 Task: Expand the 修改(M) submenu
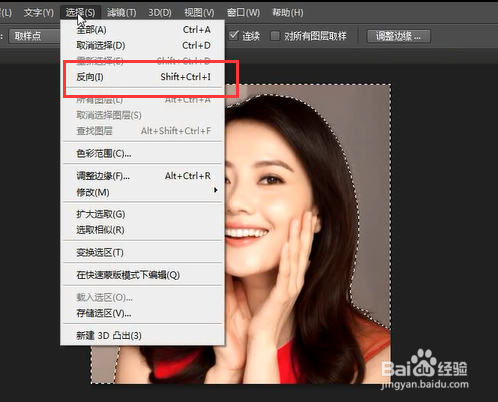coord(143,192)
